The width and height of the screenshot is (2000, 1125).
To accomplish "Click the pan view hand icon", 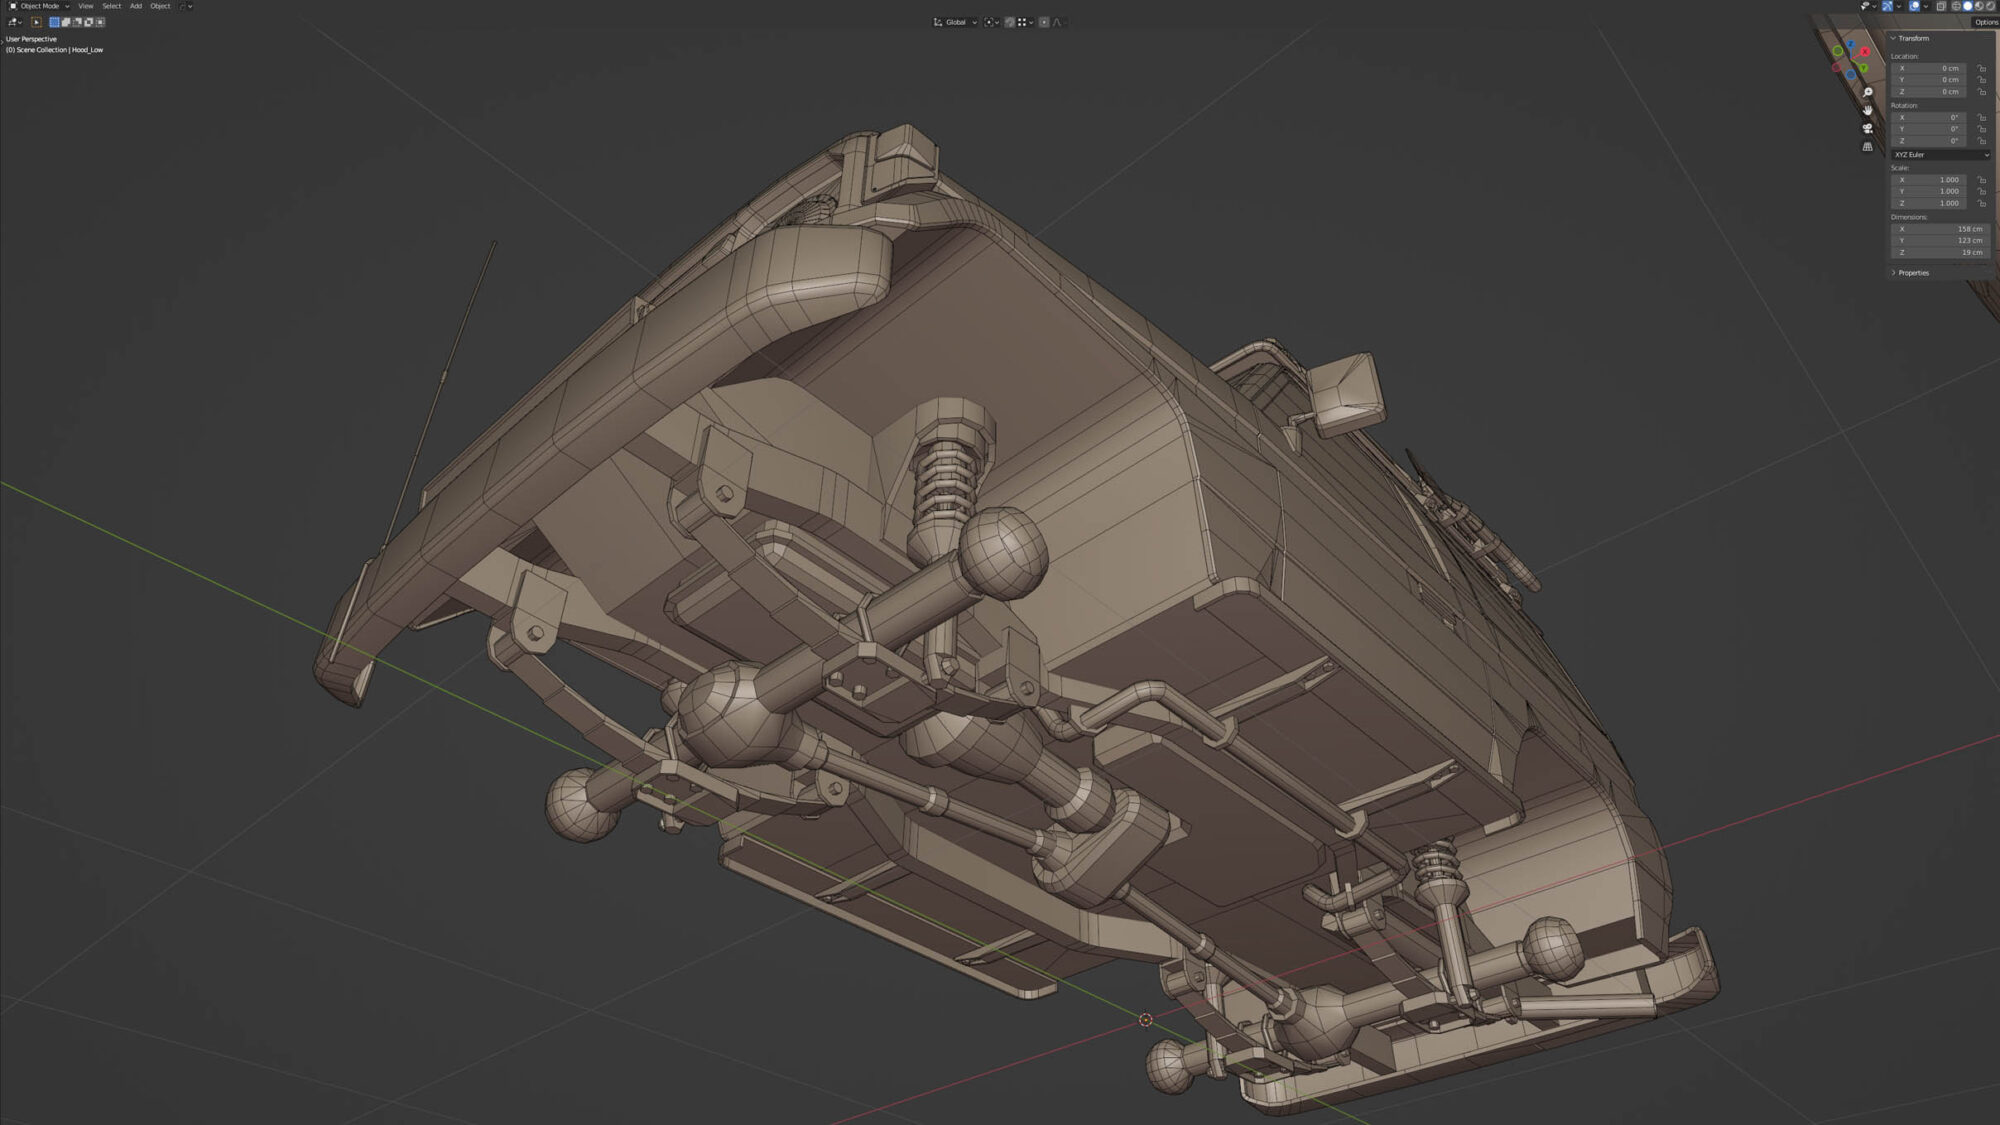I will (x=1867, y=111).
